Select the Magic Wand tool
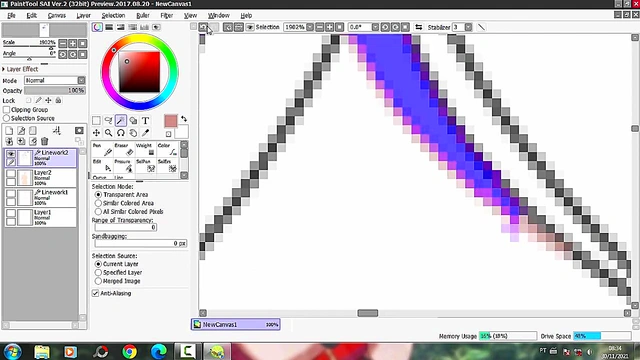This screenshot has width=640, height=360. pyautogui.click(x=120, y=120)
